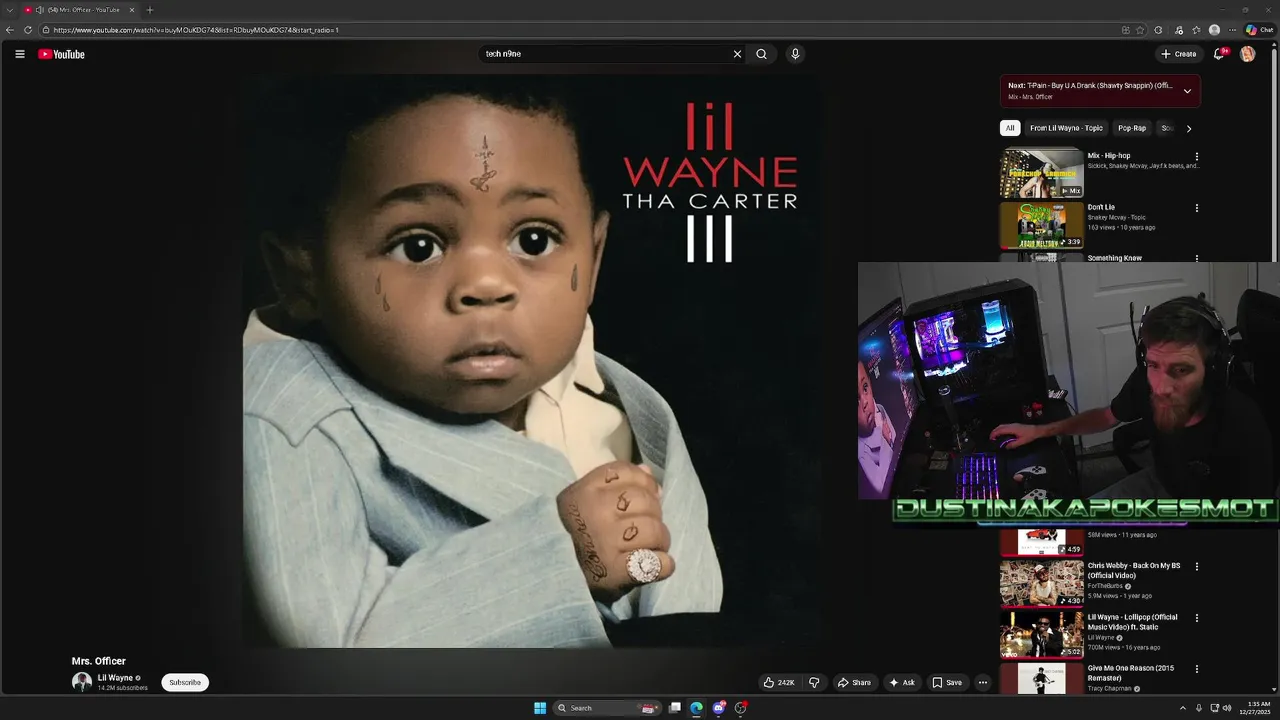This screenshot has width=1280, height=720.
Task: Open options for Give Me One Reason
Action: 1196,669
